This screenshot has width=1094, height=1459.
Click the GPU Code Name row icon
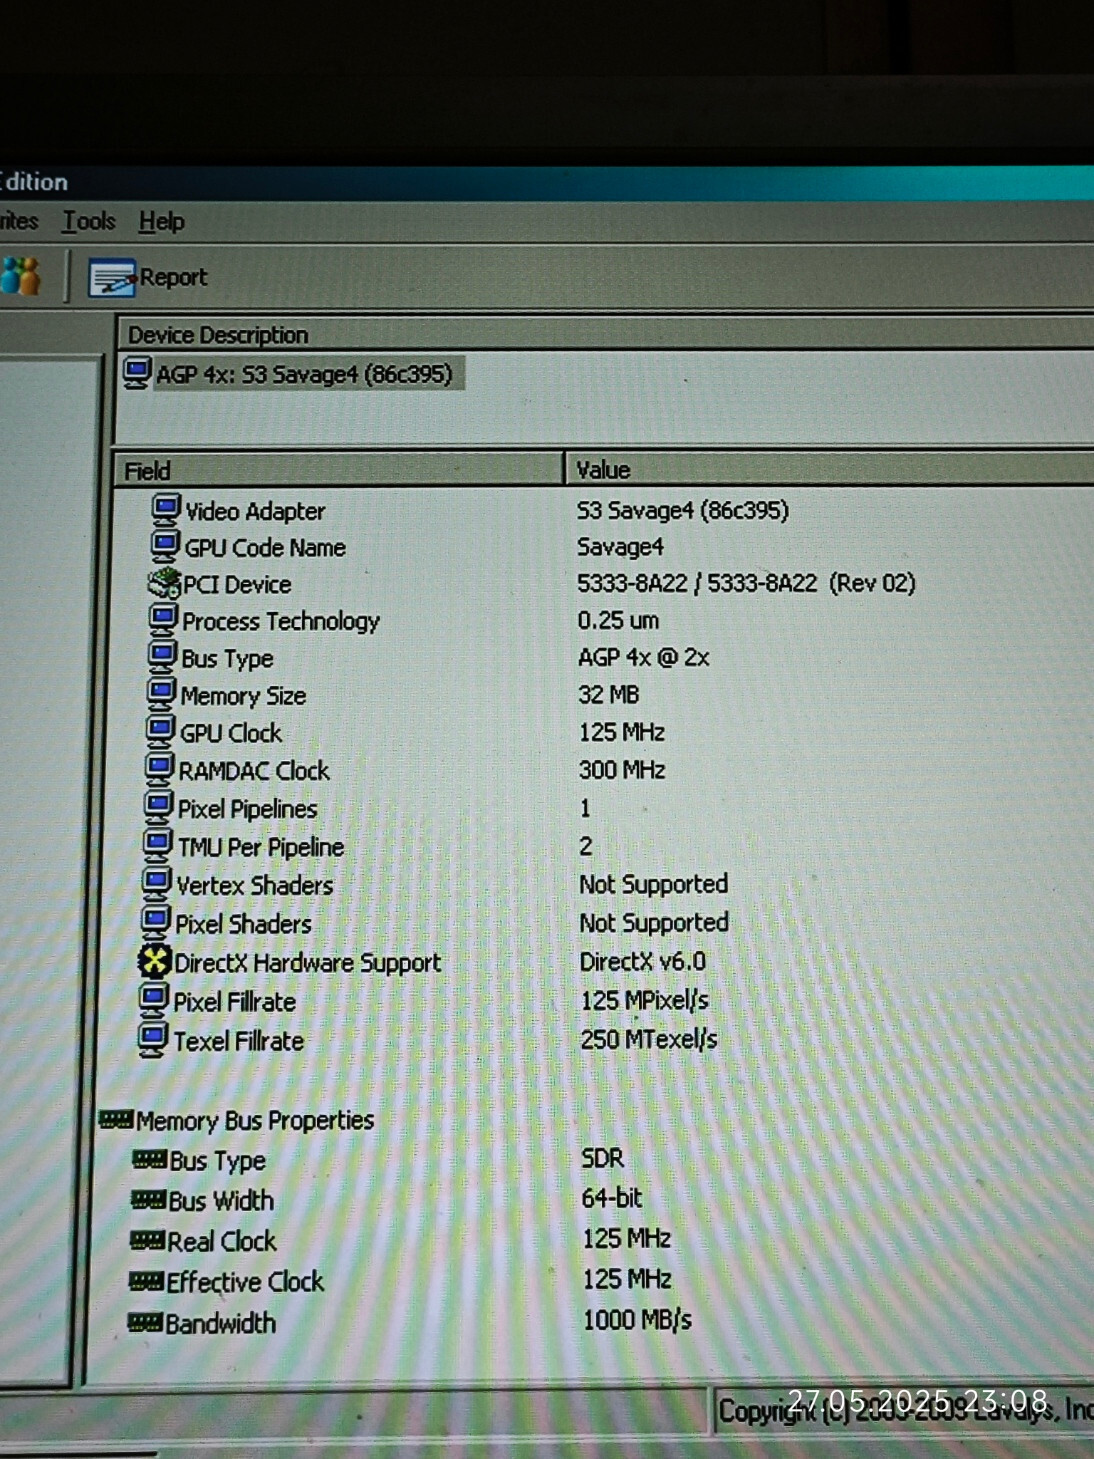(165, 547)
